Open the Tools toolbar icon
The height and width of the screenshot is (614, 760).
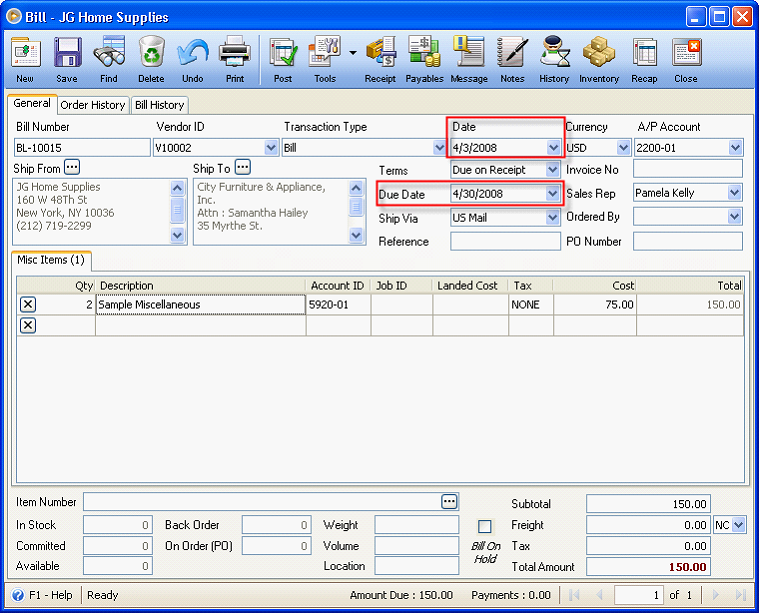324,52
